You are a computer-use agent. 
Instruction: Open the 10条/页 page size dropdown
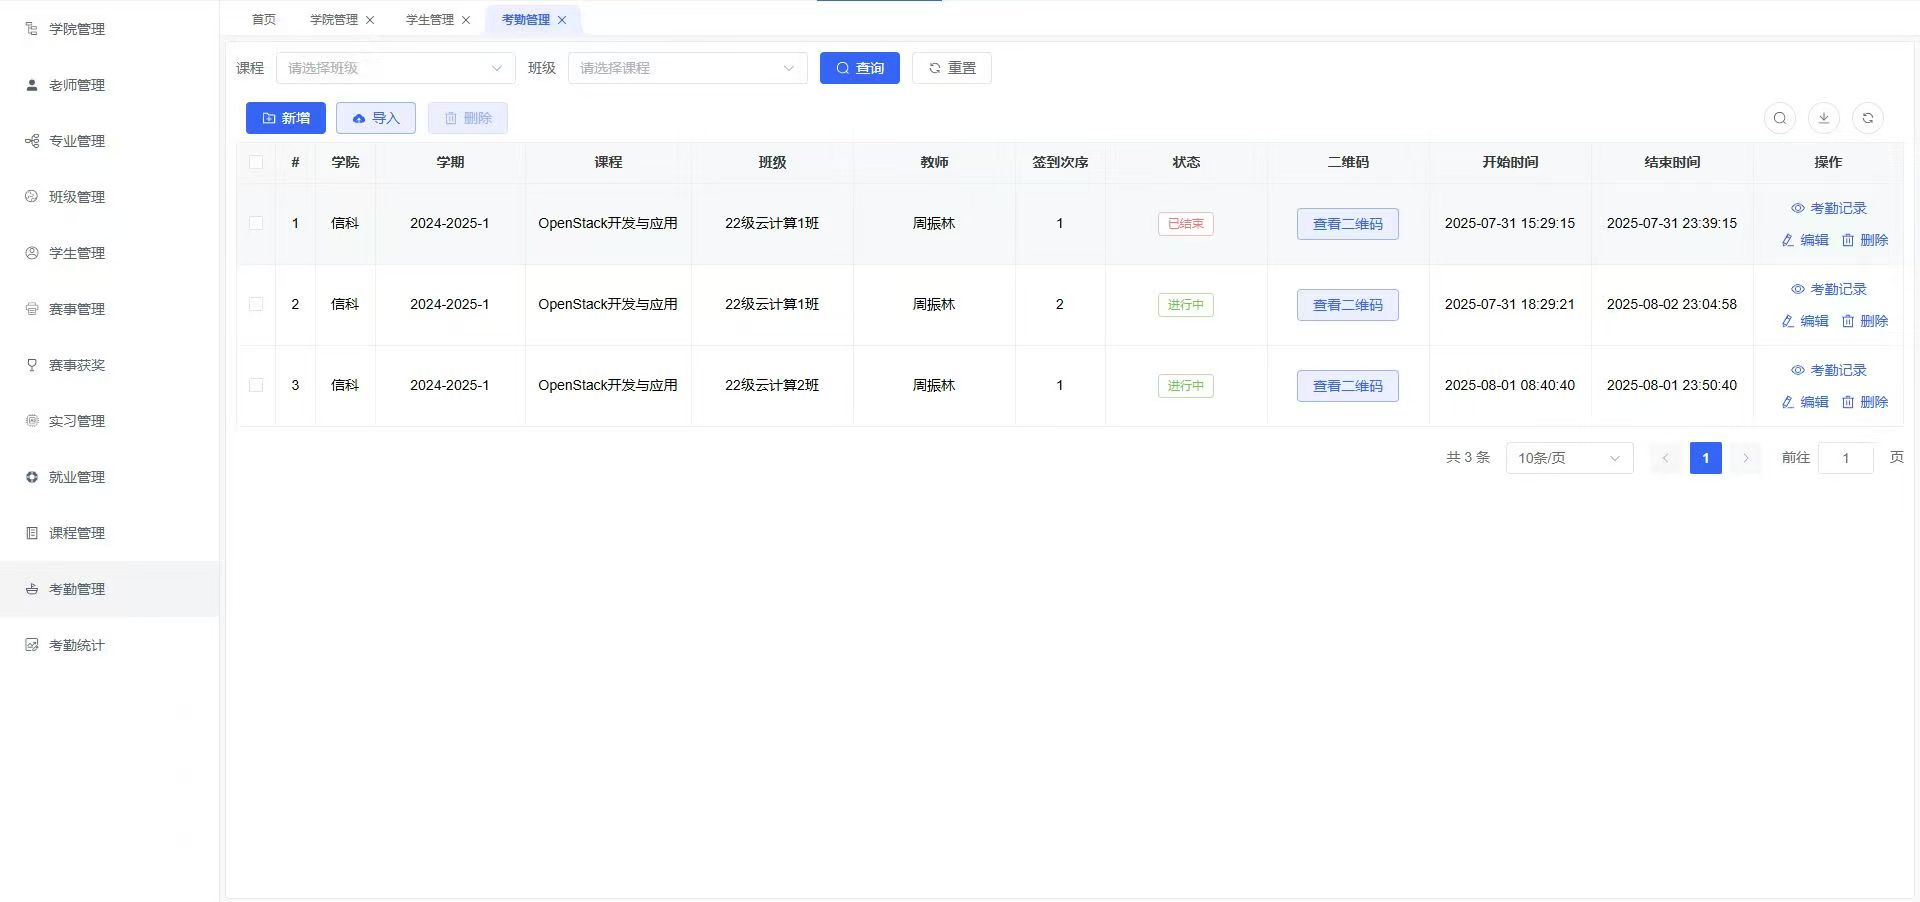click(1568, 458)
